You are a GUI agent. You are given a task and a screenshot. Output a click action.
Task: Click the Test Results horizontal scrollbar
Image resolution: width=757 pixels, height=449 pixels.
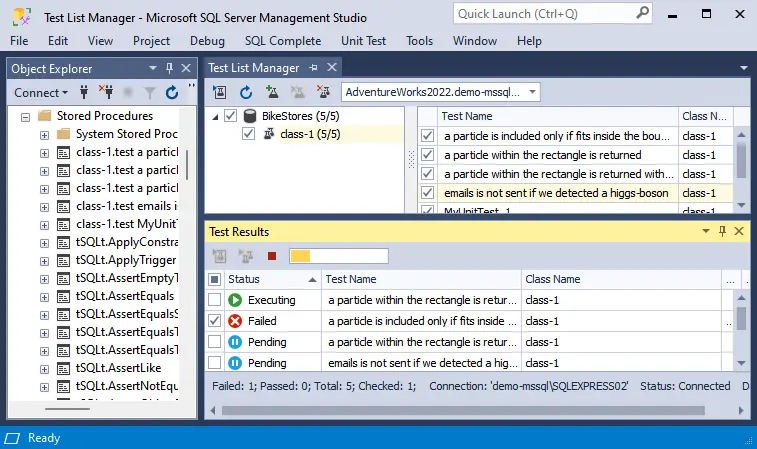[463, 410]
